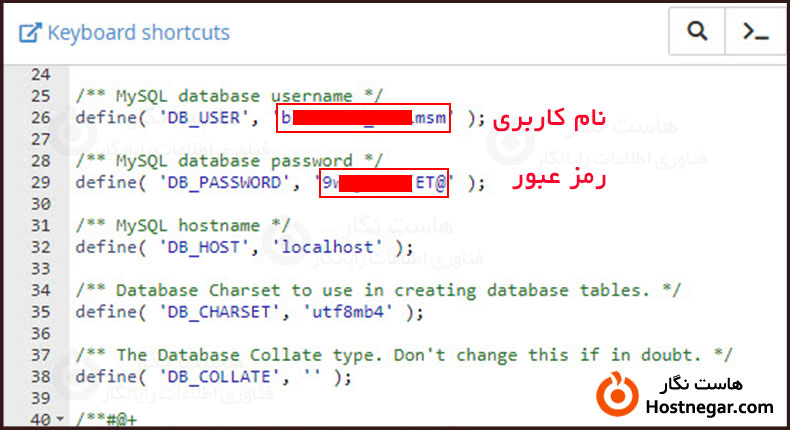Image resolution: width=790 pixels, height=430 pixels.
Task: Select line number 32 in the gutter
Action: tap(39, 247)
